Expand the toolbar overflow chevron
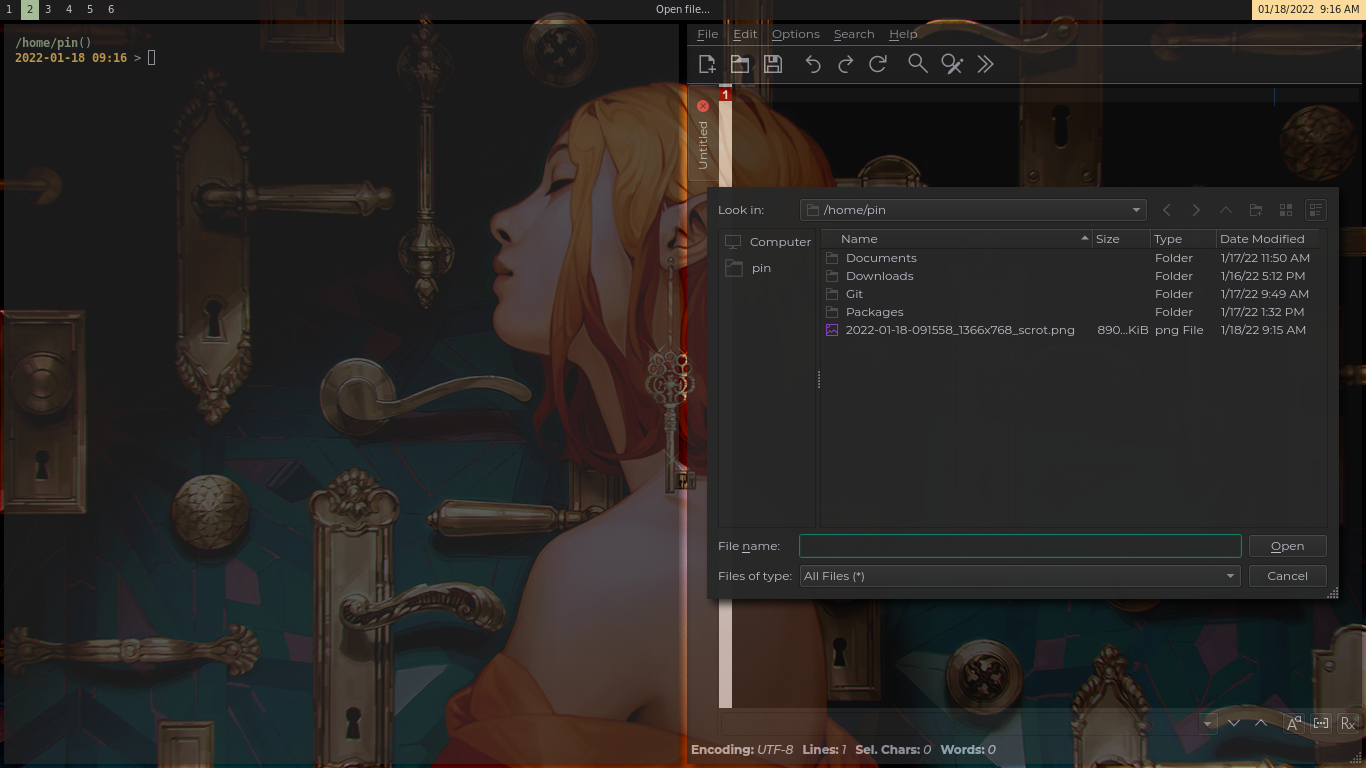The width and height of the screenshot is (1366, 768). (986, 63)
